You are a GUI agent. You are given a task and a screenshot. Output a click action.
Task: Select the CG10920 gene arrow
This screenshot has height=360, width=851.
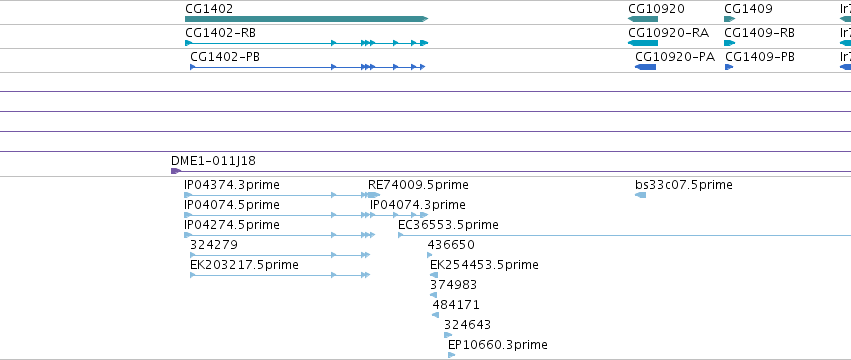point(643,19)
